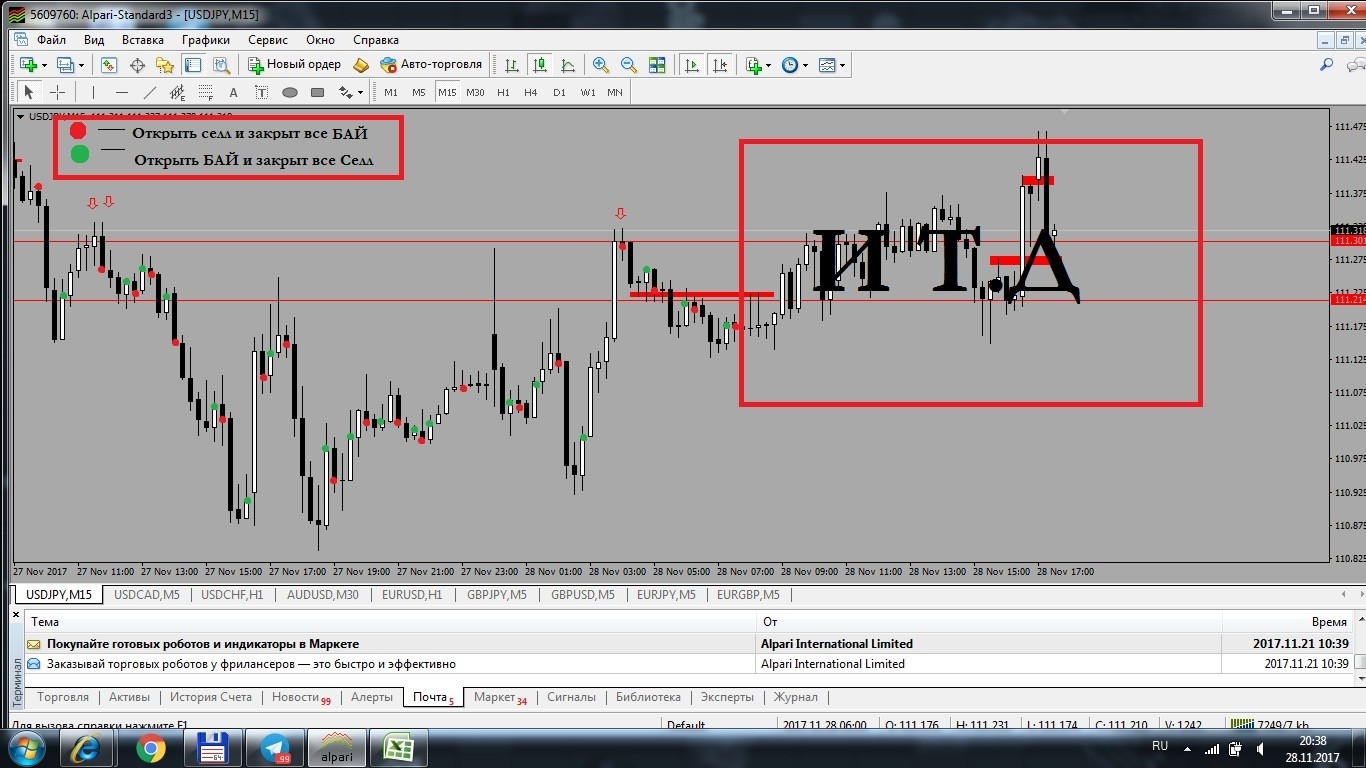Switch to the EURUSD,H1 chart tab

(412, 594)
